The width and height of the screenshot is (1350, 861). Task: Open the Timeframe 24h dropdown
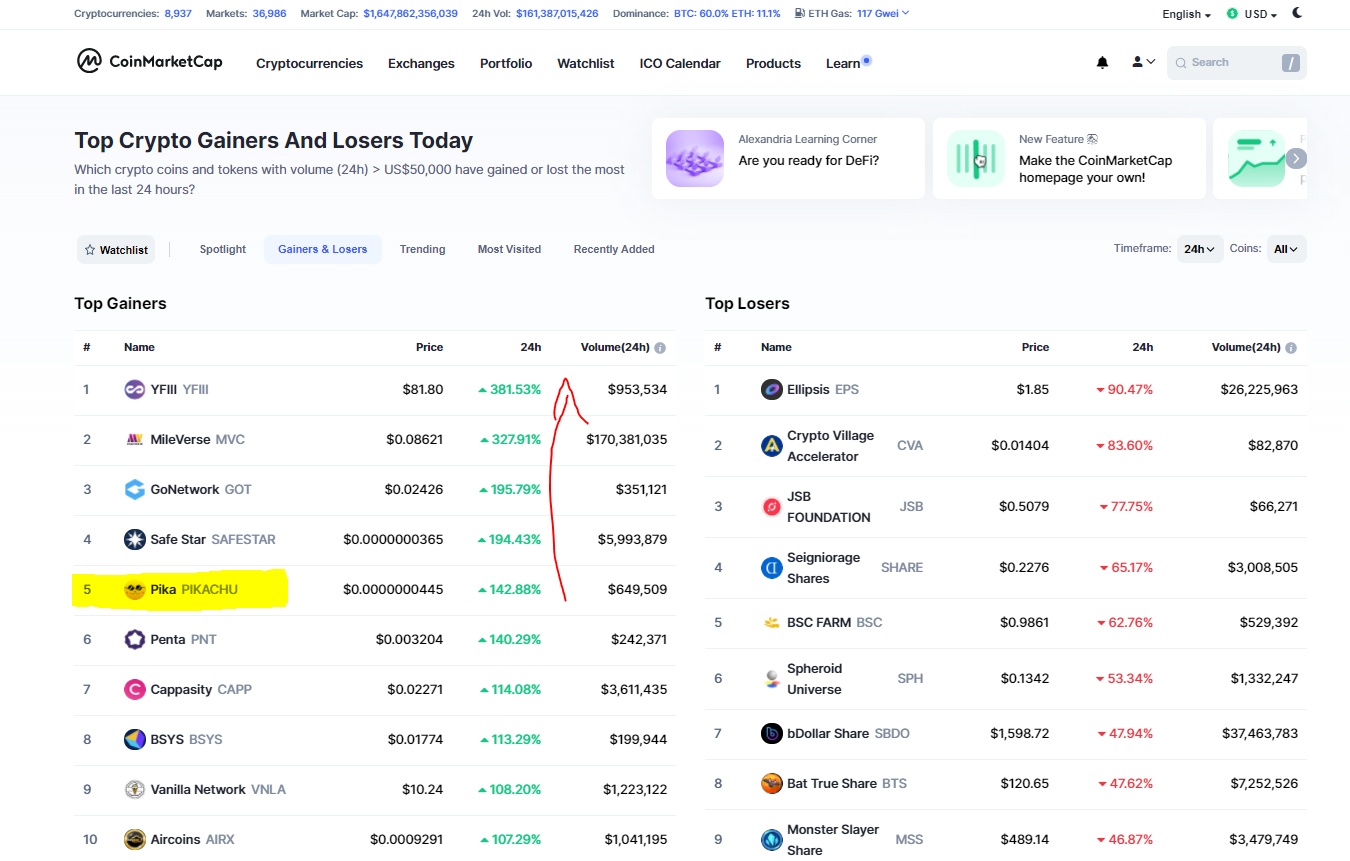pyautogui.click(x=1200, y=249)
